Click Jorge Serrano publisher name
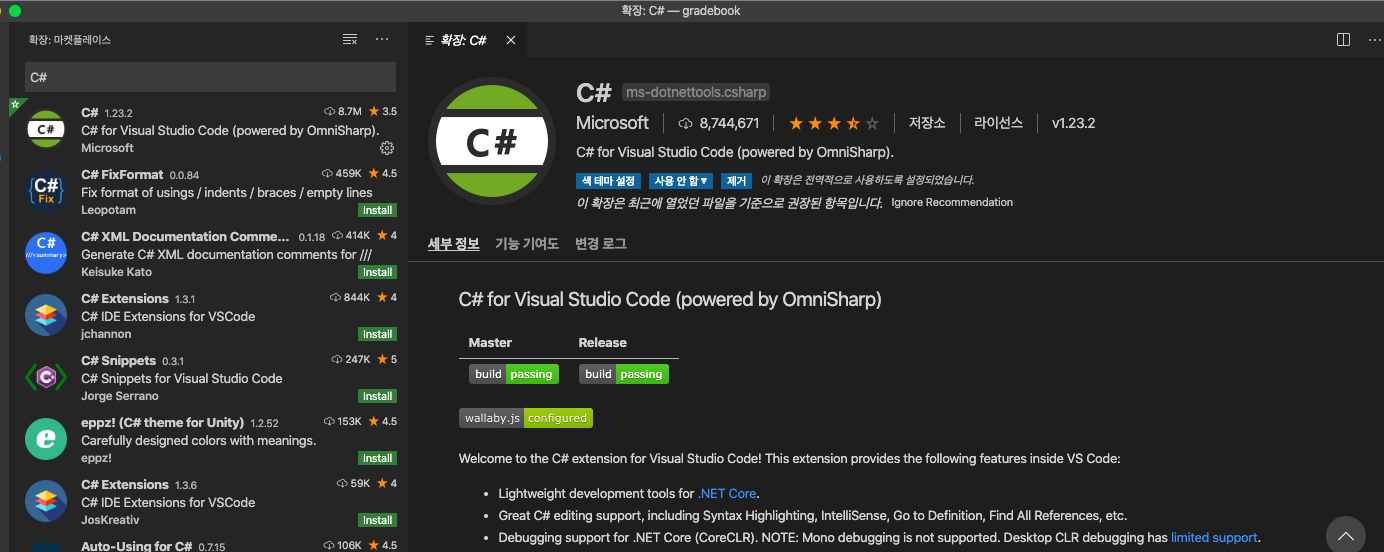Image resolution: width=1384 pixels, height=552 pixels. click(119, 396)
